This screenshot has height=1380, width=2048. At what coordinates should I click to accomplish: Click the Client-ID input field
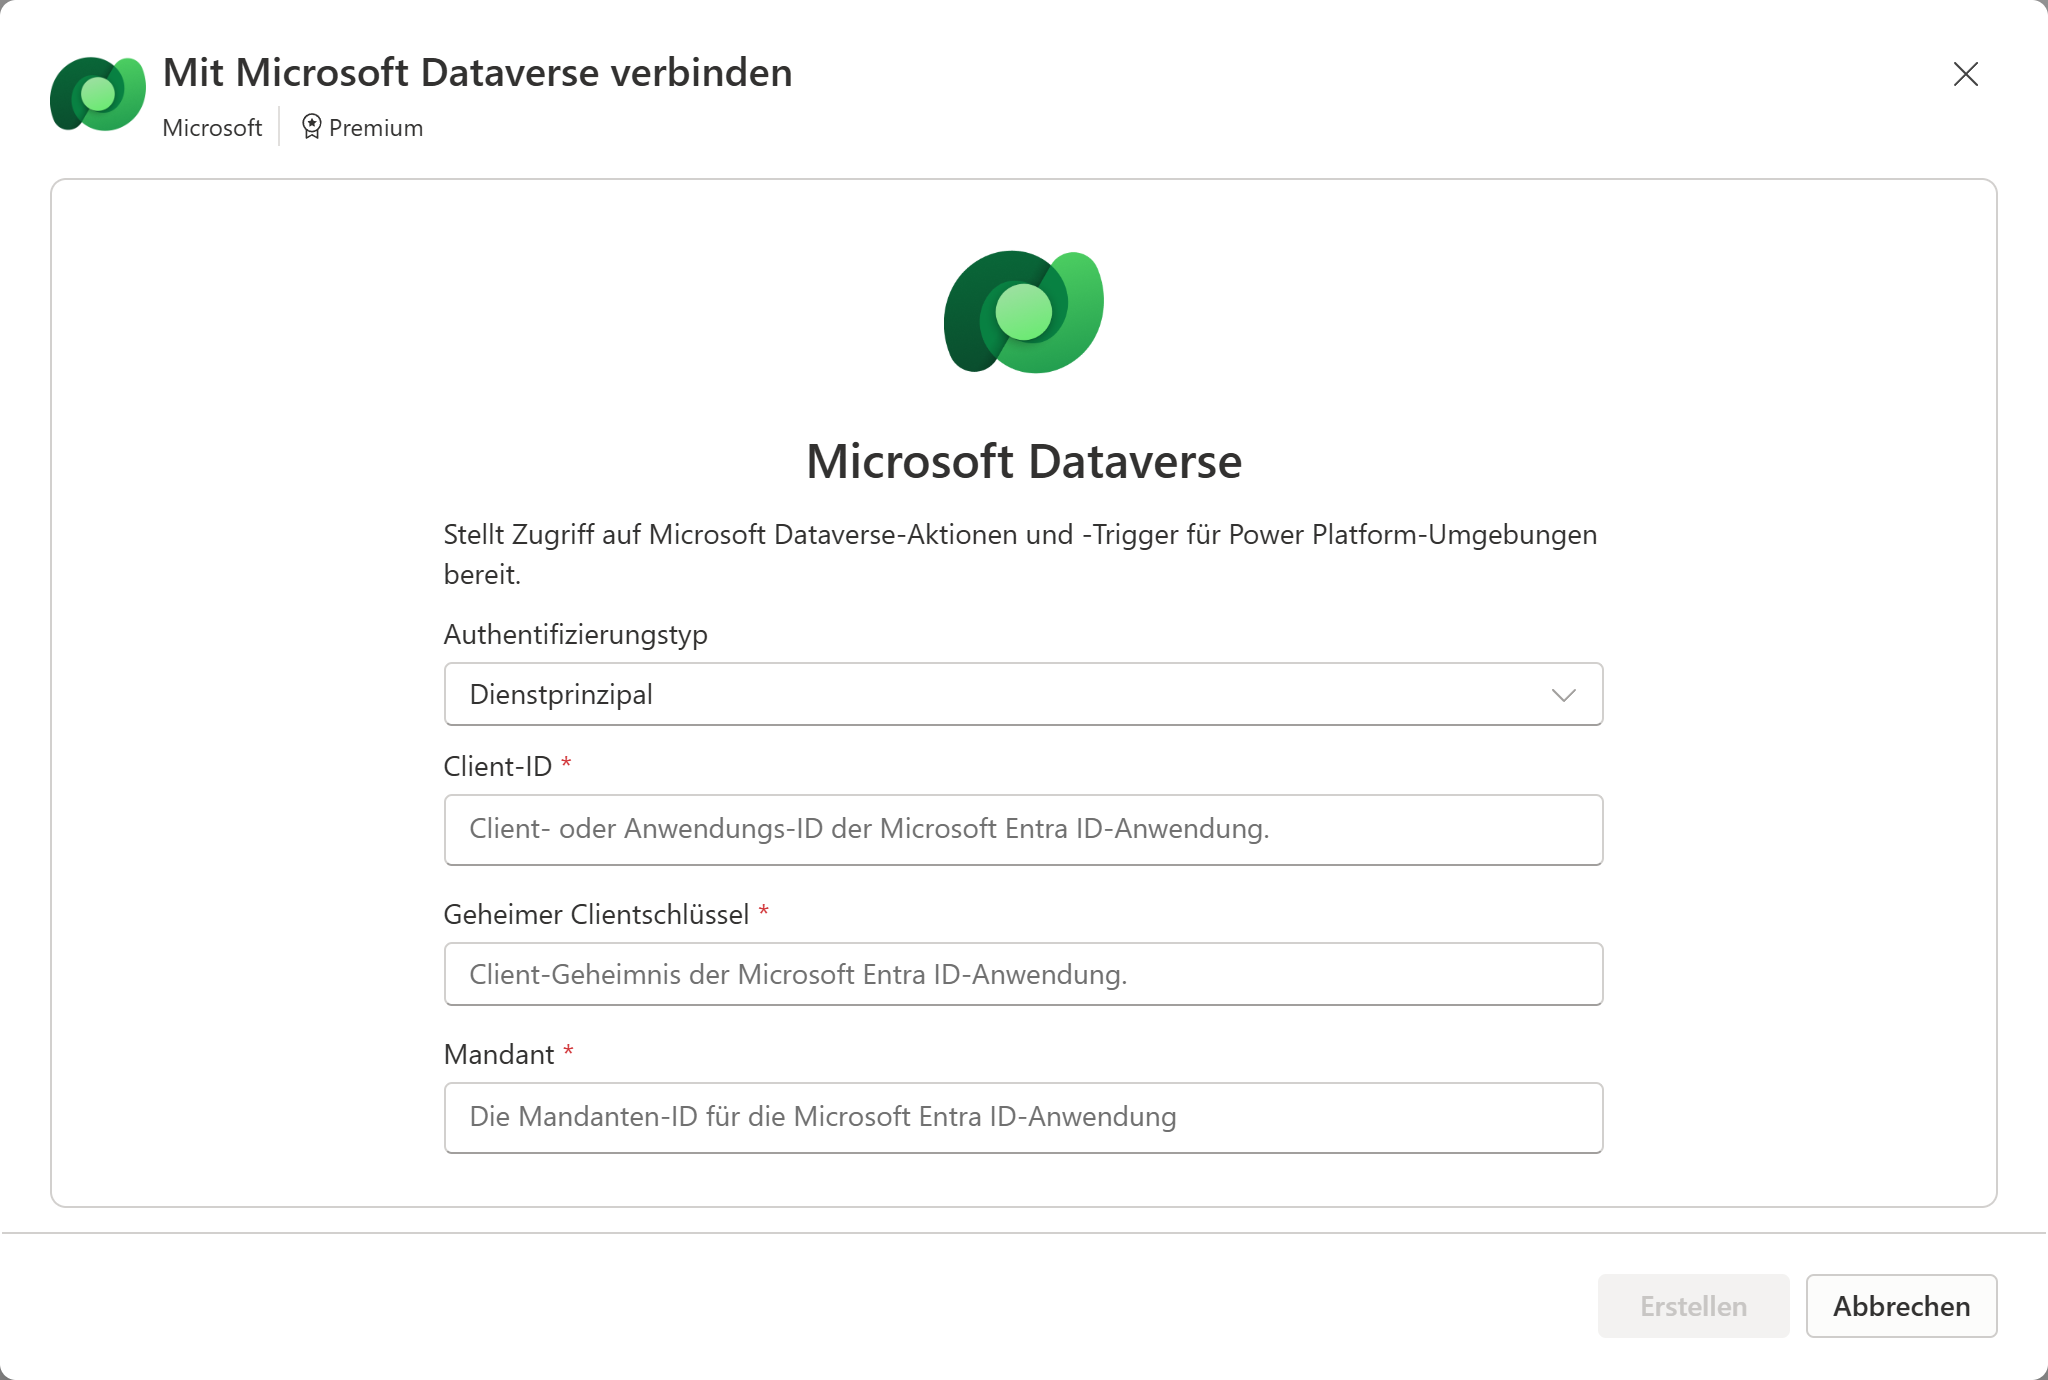1023,829
